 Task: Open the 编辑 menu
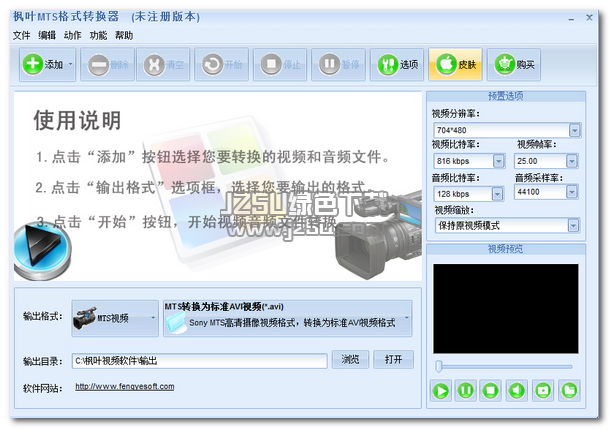(47, 35)
